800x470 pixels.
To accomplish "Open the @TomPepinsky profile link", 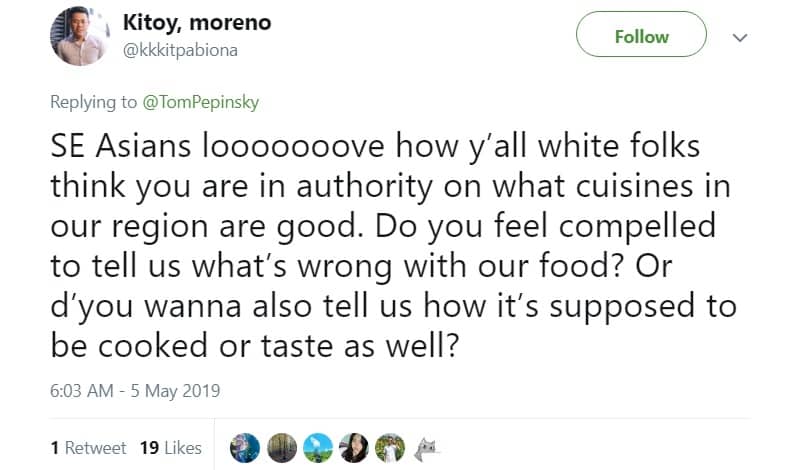I will click(x=201, y=102).
